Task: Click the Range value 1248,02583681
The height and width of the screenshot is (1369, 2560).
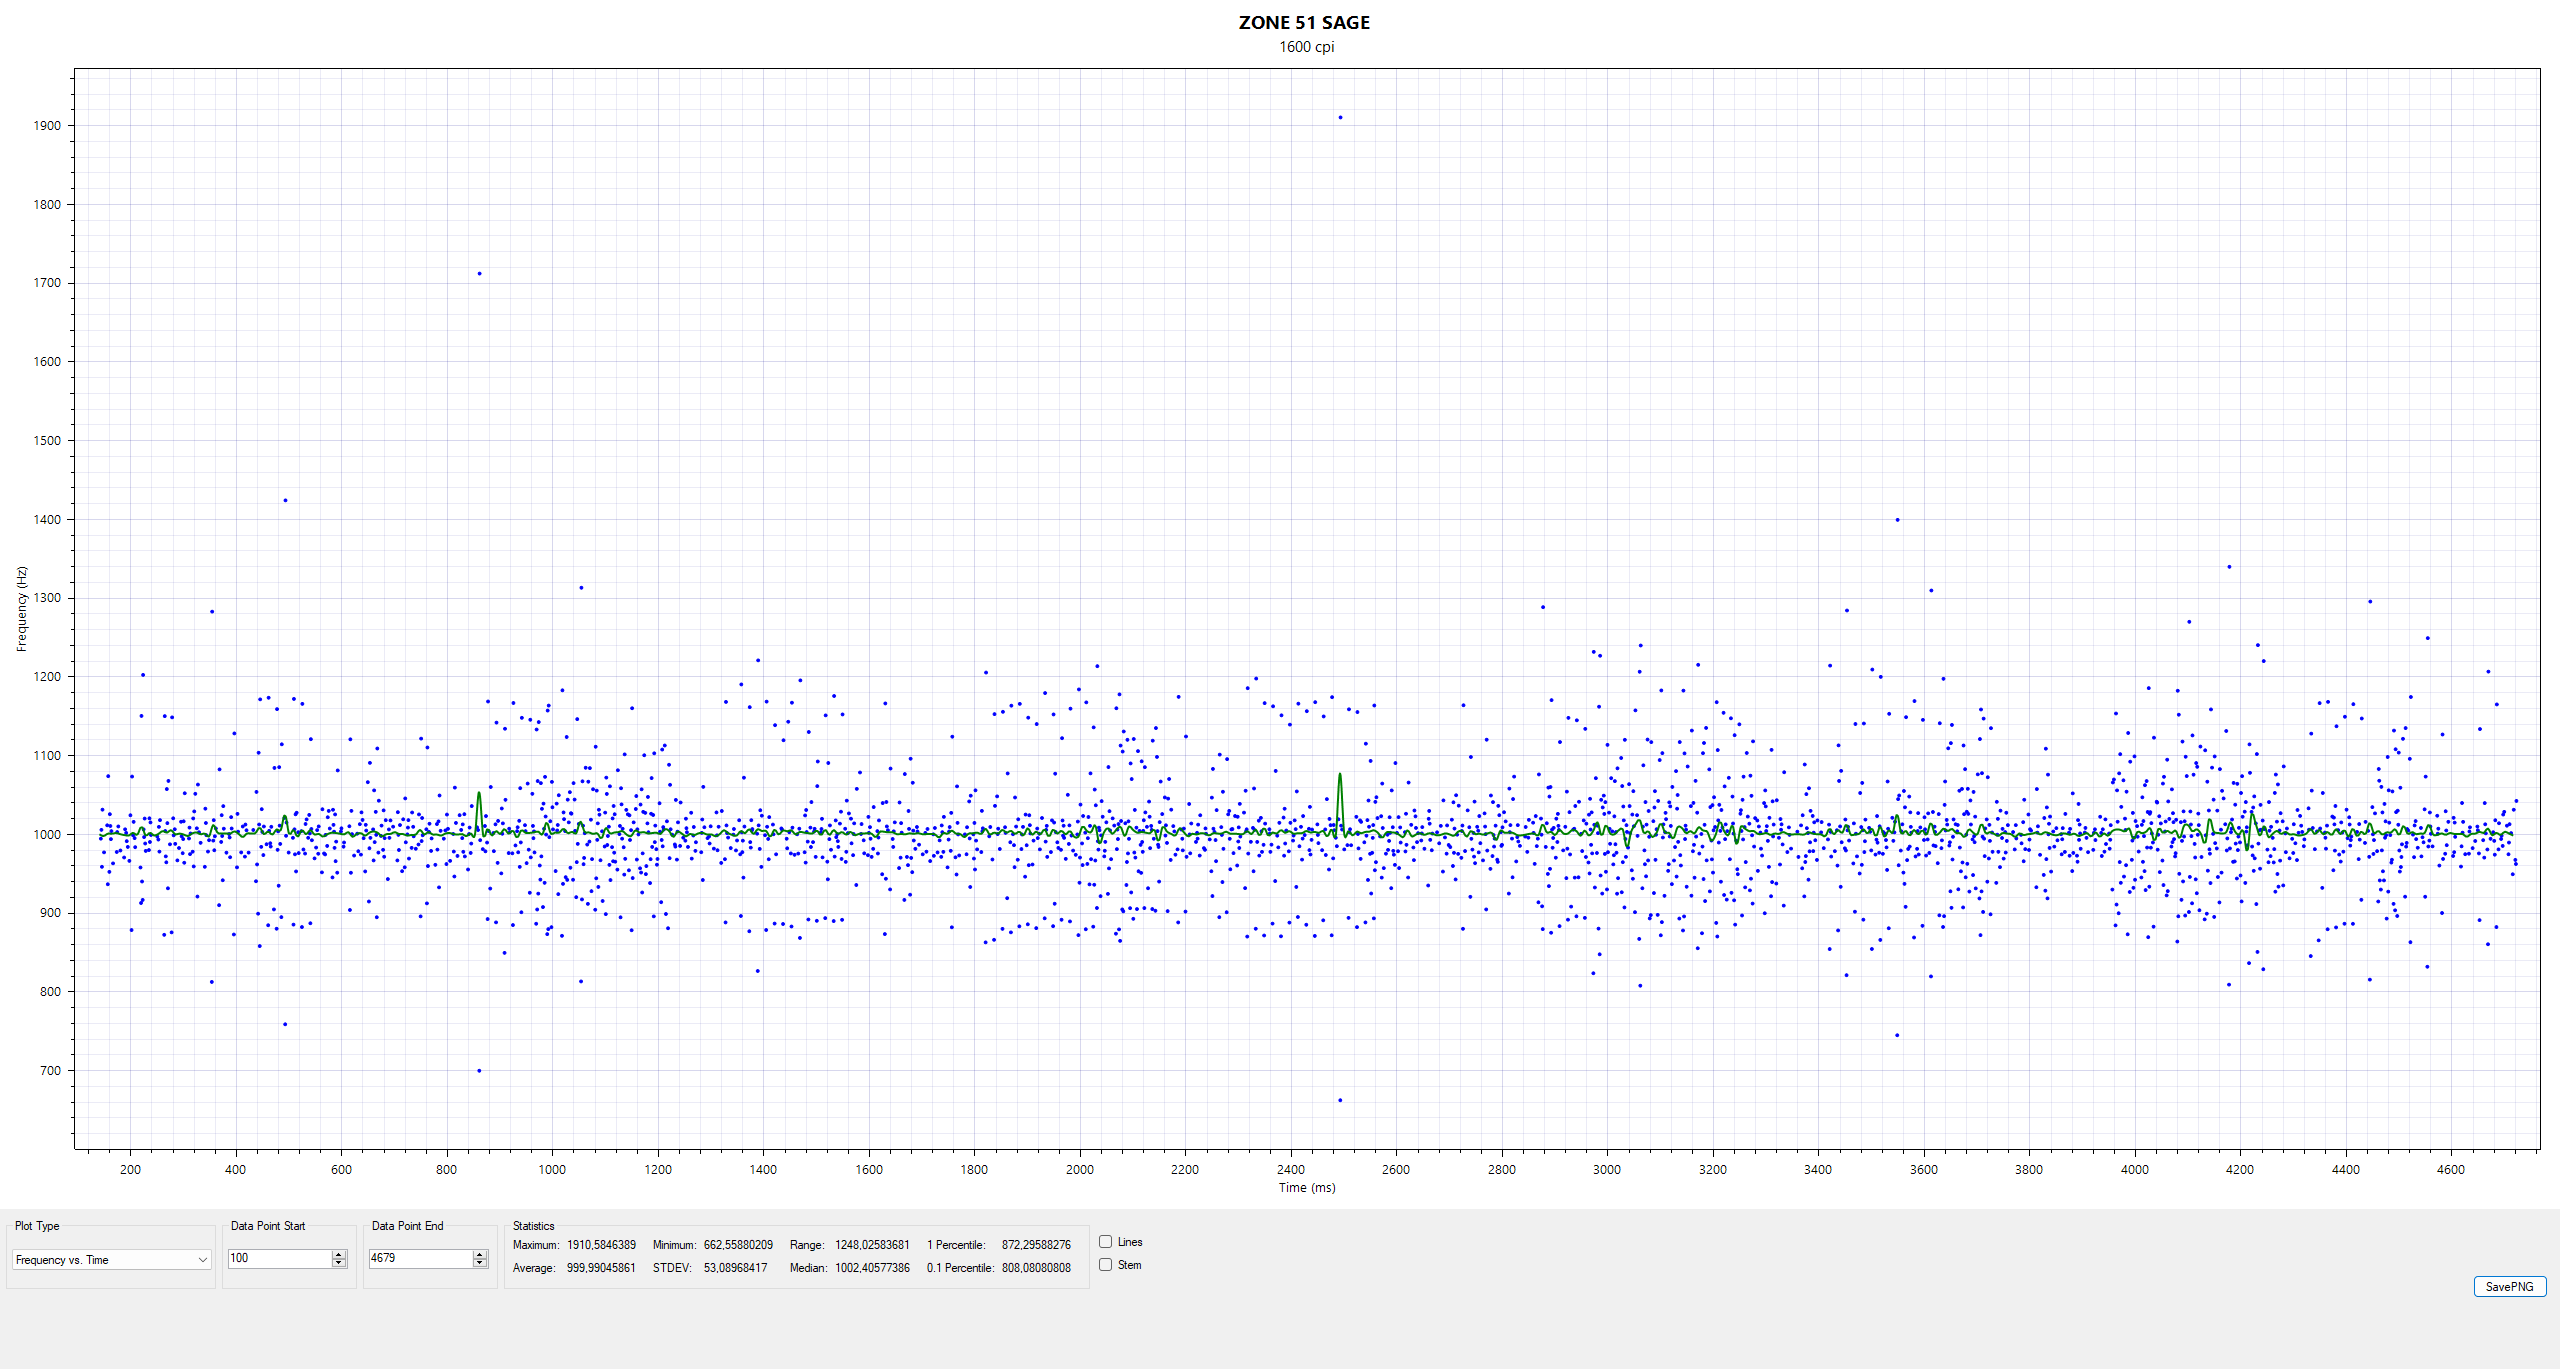Action: click(x=872, y=1245)
